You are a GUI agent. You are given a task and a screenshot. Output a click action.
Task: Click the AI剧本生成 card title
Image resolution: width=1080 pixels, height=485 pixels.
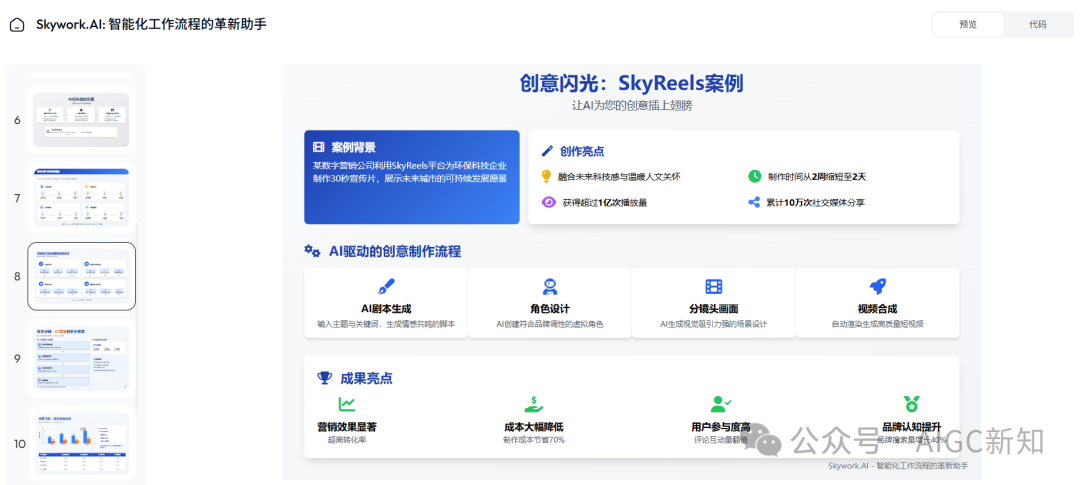[386, 309]
